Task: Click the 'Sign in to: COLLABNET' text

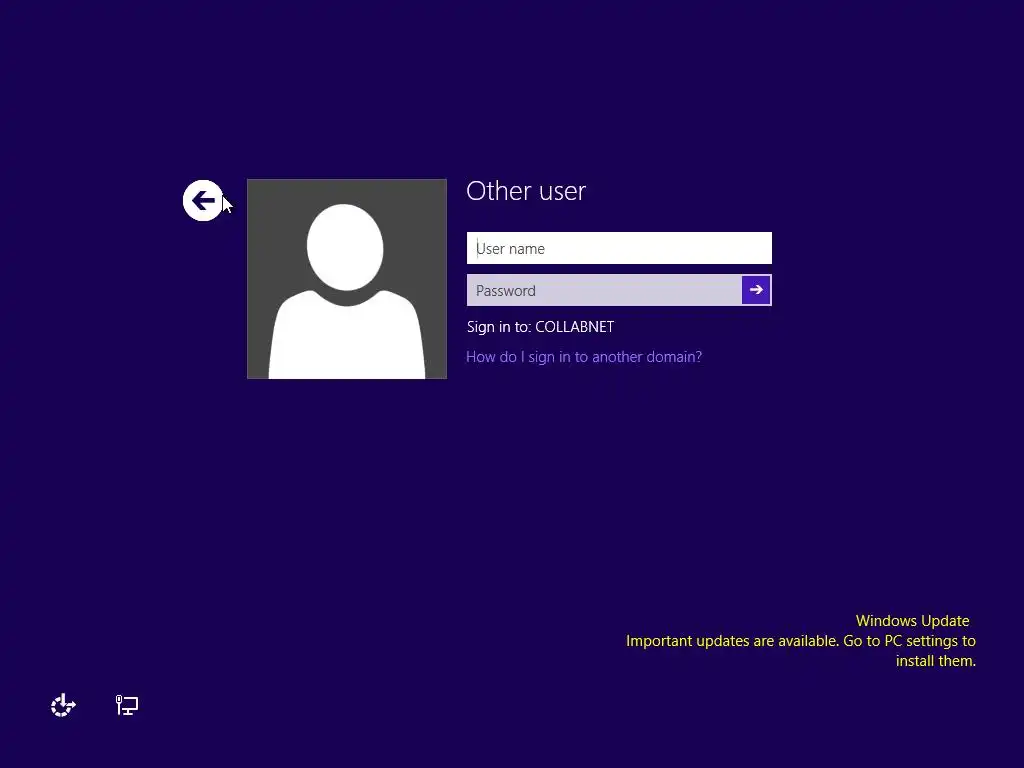Action: click(x=540, y=327)
